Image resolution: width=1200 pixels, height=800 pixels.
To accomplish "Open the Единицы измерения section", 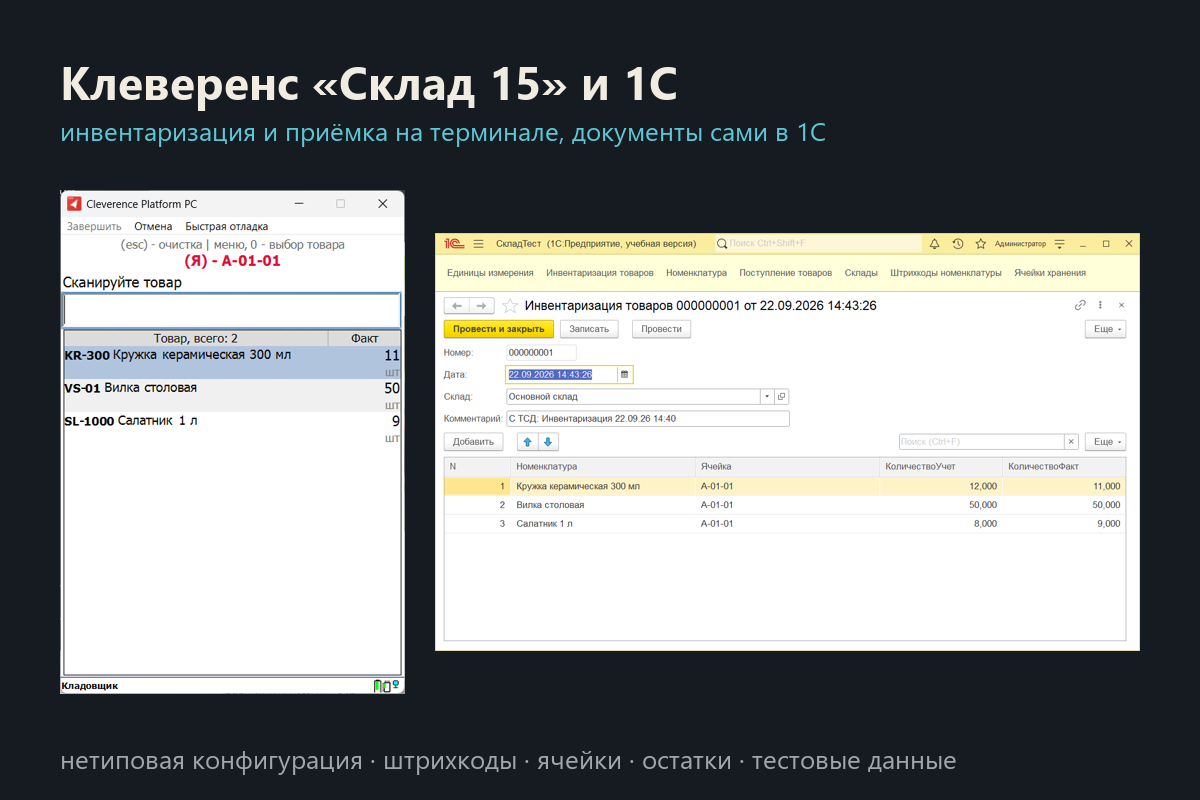I will pyautogui.click(x=490, y=273).
